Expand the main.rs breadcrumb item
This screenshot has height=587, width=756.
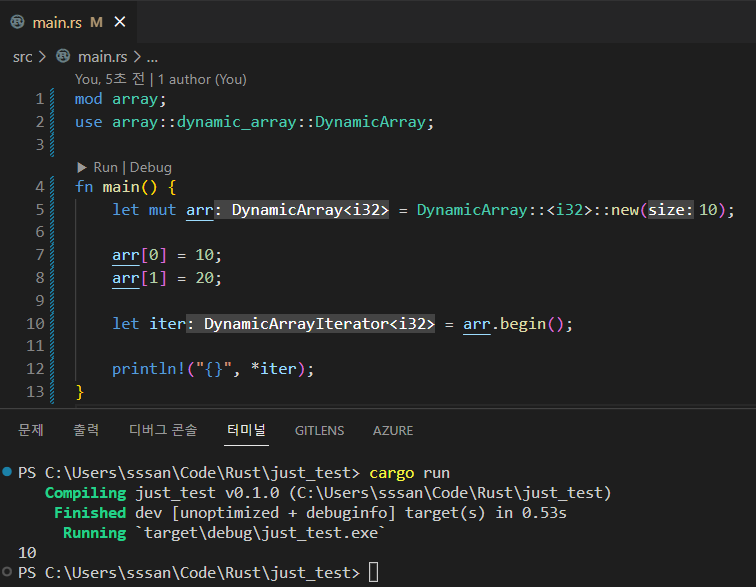pyautogui.click(x=103, y=57)
